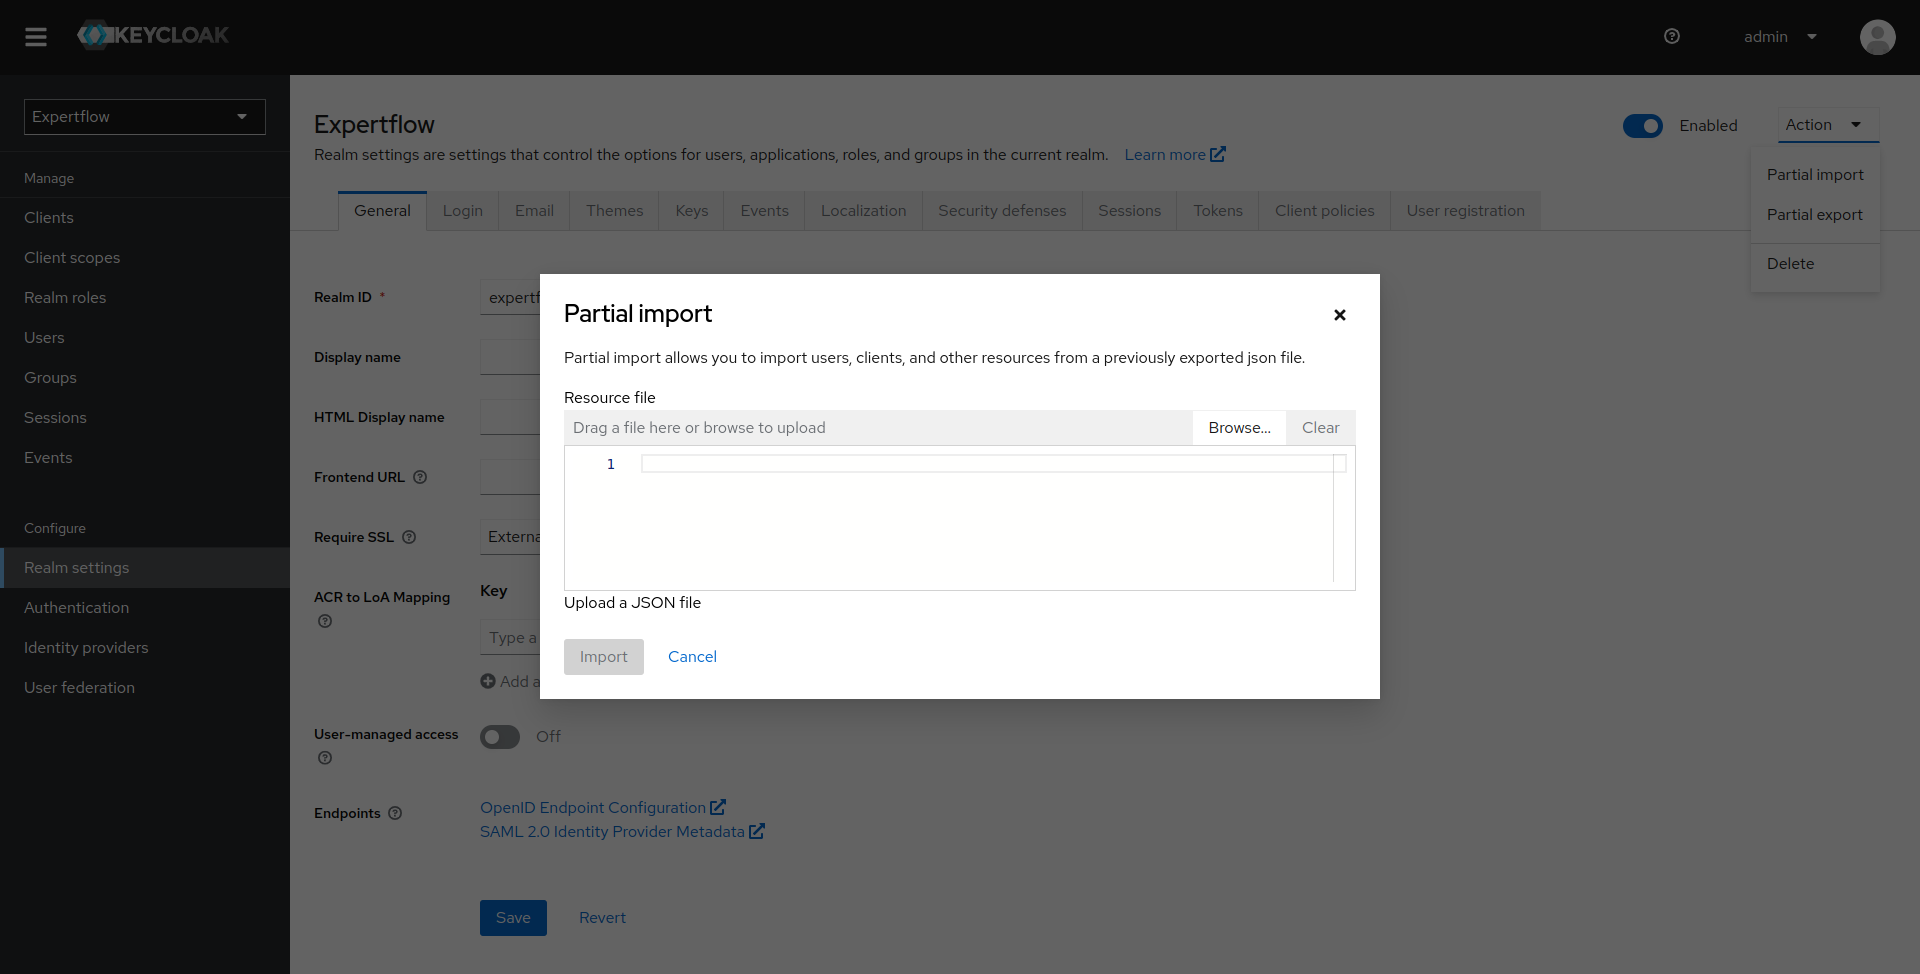Click the help icon beside Frontend URL
This screenshot has width=1920, height=974.
(x=421, y=478)
